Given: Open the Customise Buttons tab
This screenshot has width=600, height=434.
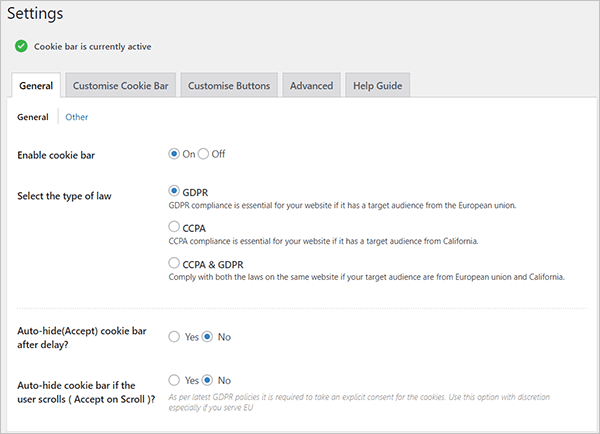Looking at the screenshot, I should [x=229, y=85].
